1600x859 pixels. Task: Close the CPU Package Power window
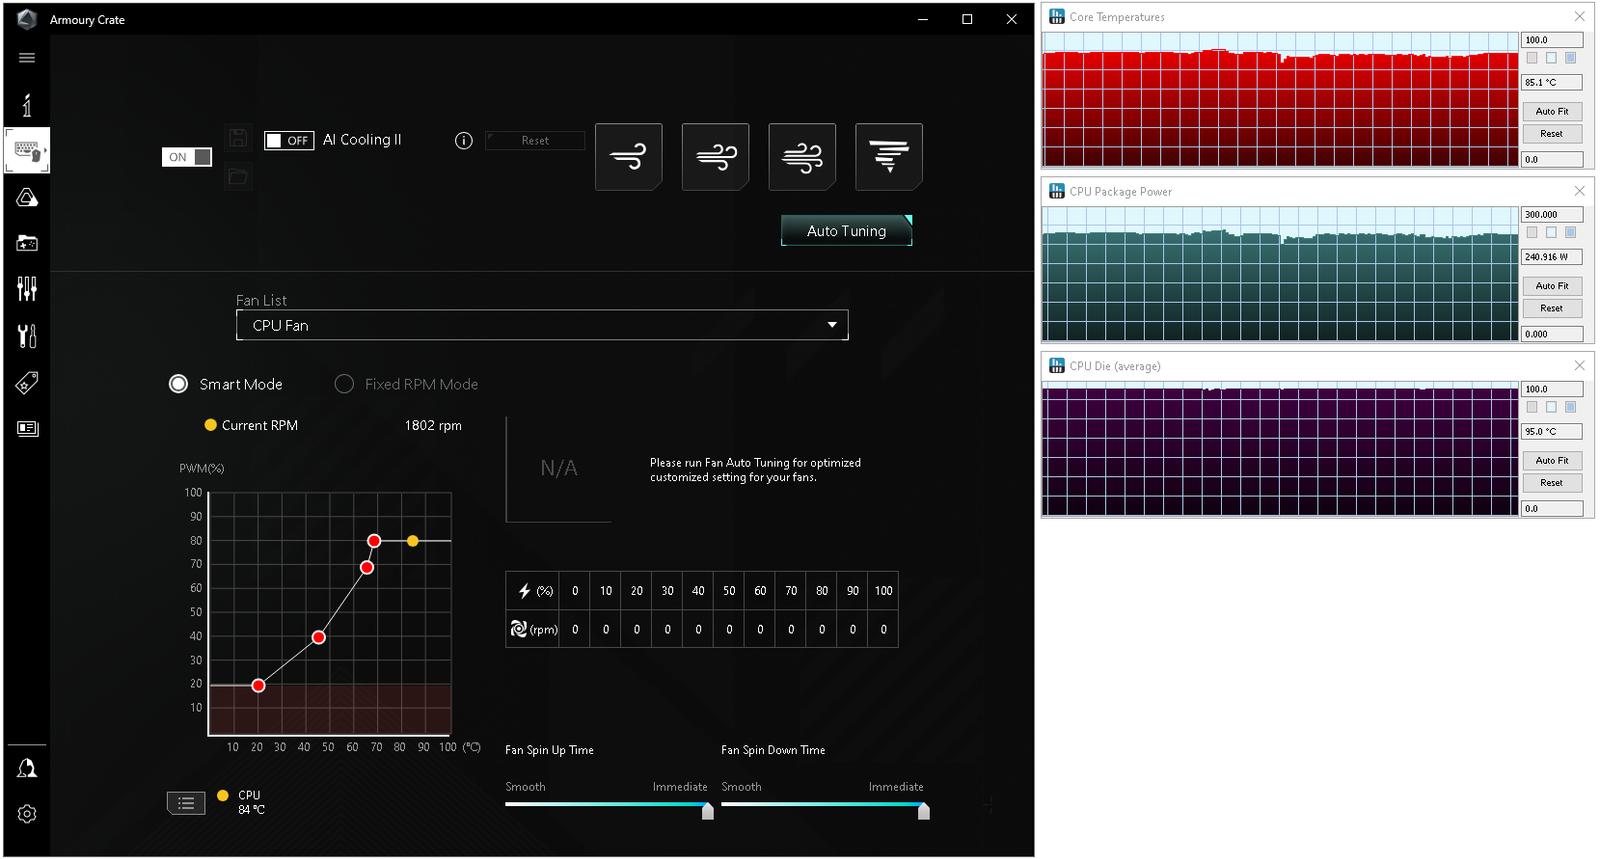coord(1579,191)
